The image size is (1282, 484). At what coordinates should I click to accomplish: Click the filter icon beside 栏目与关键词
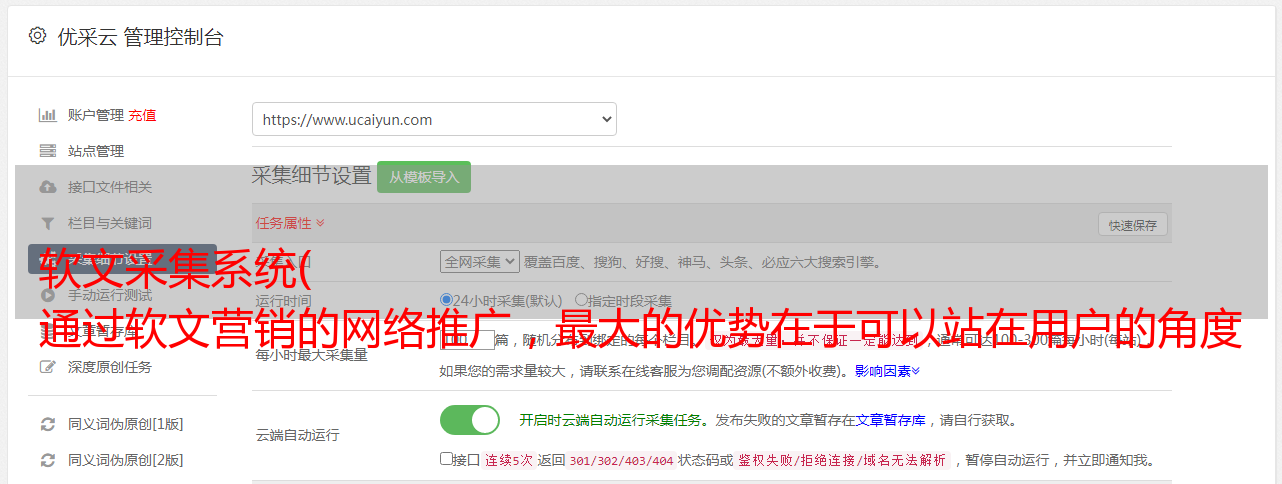47,223
